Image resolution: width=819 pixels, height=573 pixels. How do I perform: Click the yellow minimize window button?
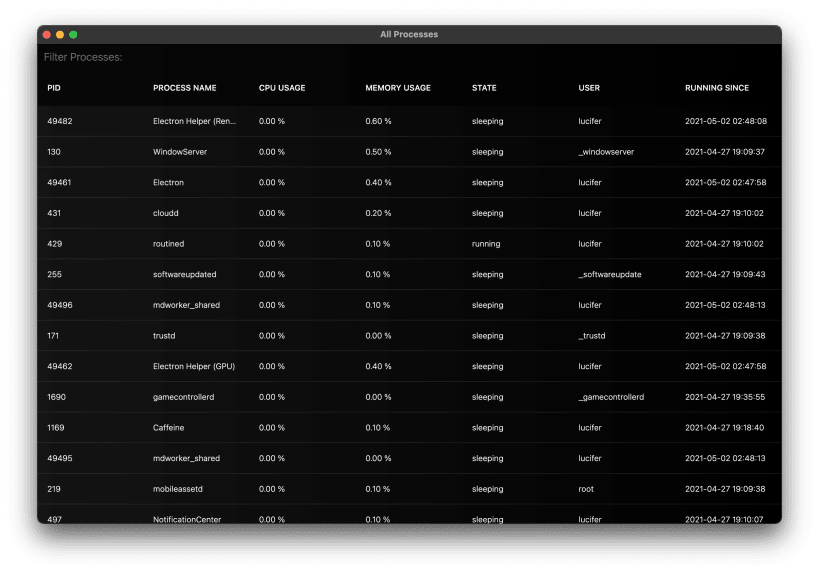(60, 34)
